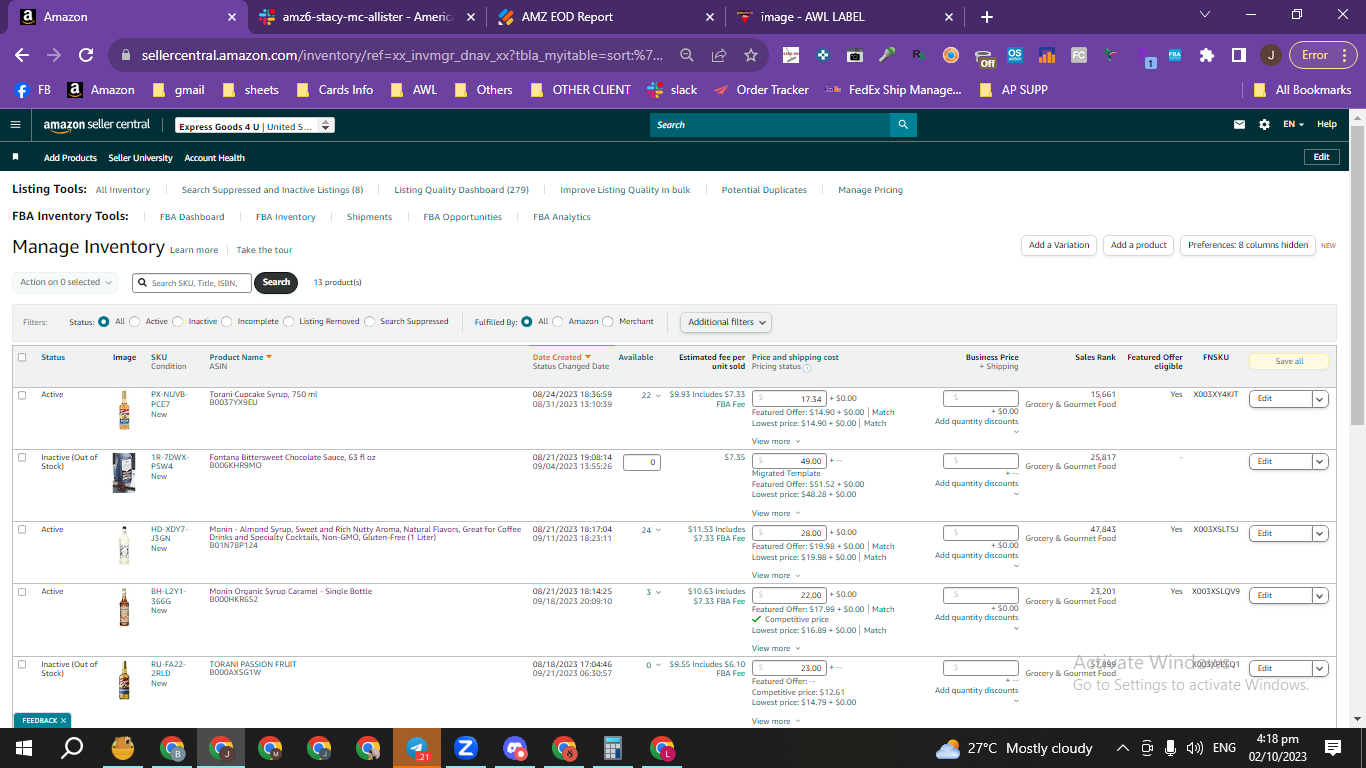Click the black Search button
The height and width of the screenshot is (768, 1366).
pyautogui.click(x=276, y=283)
